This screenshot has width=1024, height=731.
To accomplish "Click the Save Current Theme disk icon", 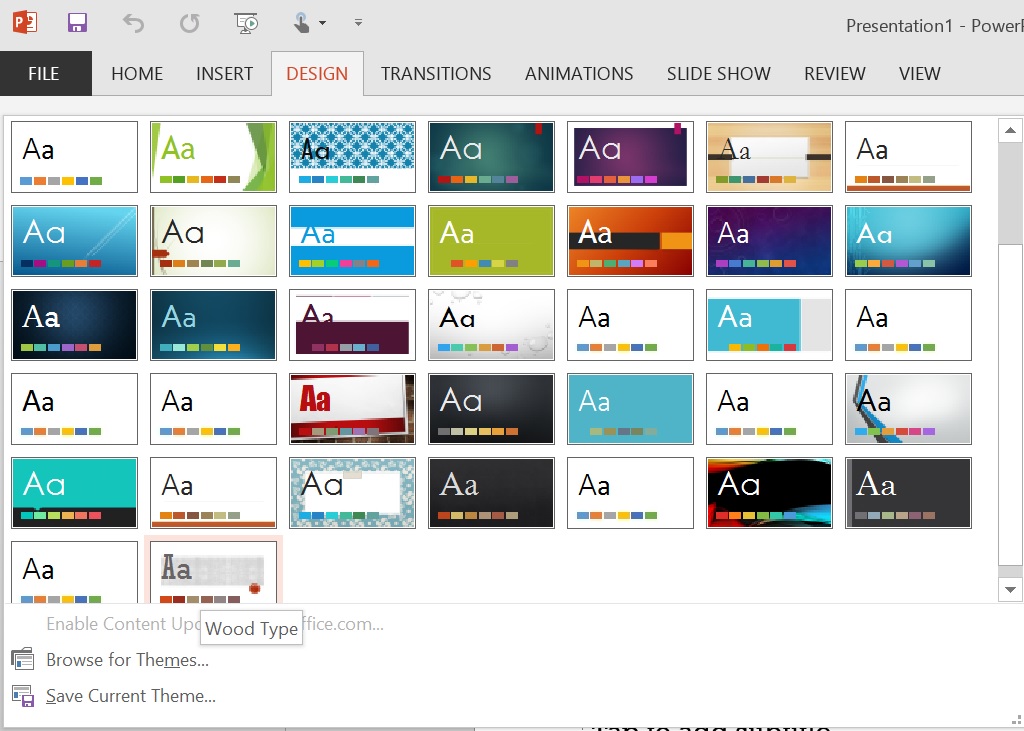I will click(x=23, y=696).
